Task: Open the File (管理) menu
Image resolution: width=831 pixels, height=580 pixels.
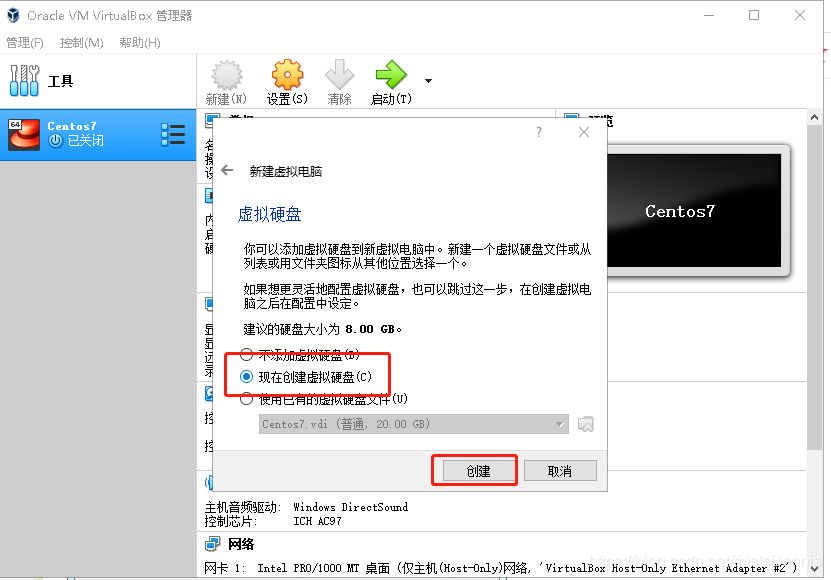Action: click(24, 42)
